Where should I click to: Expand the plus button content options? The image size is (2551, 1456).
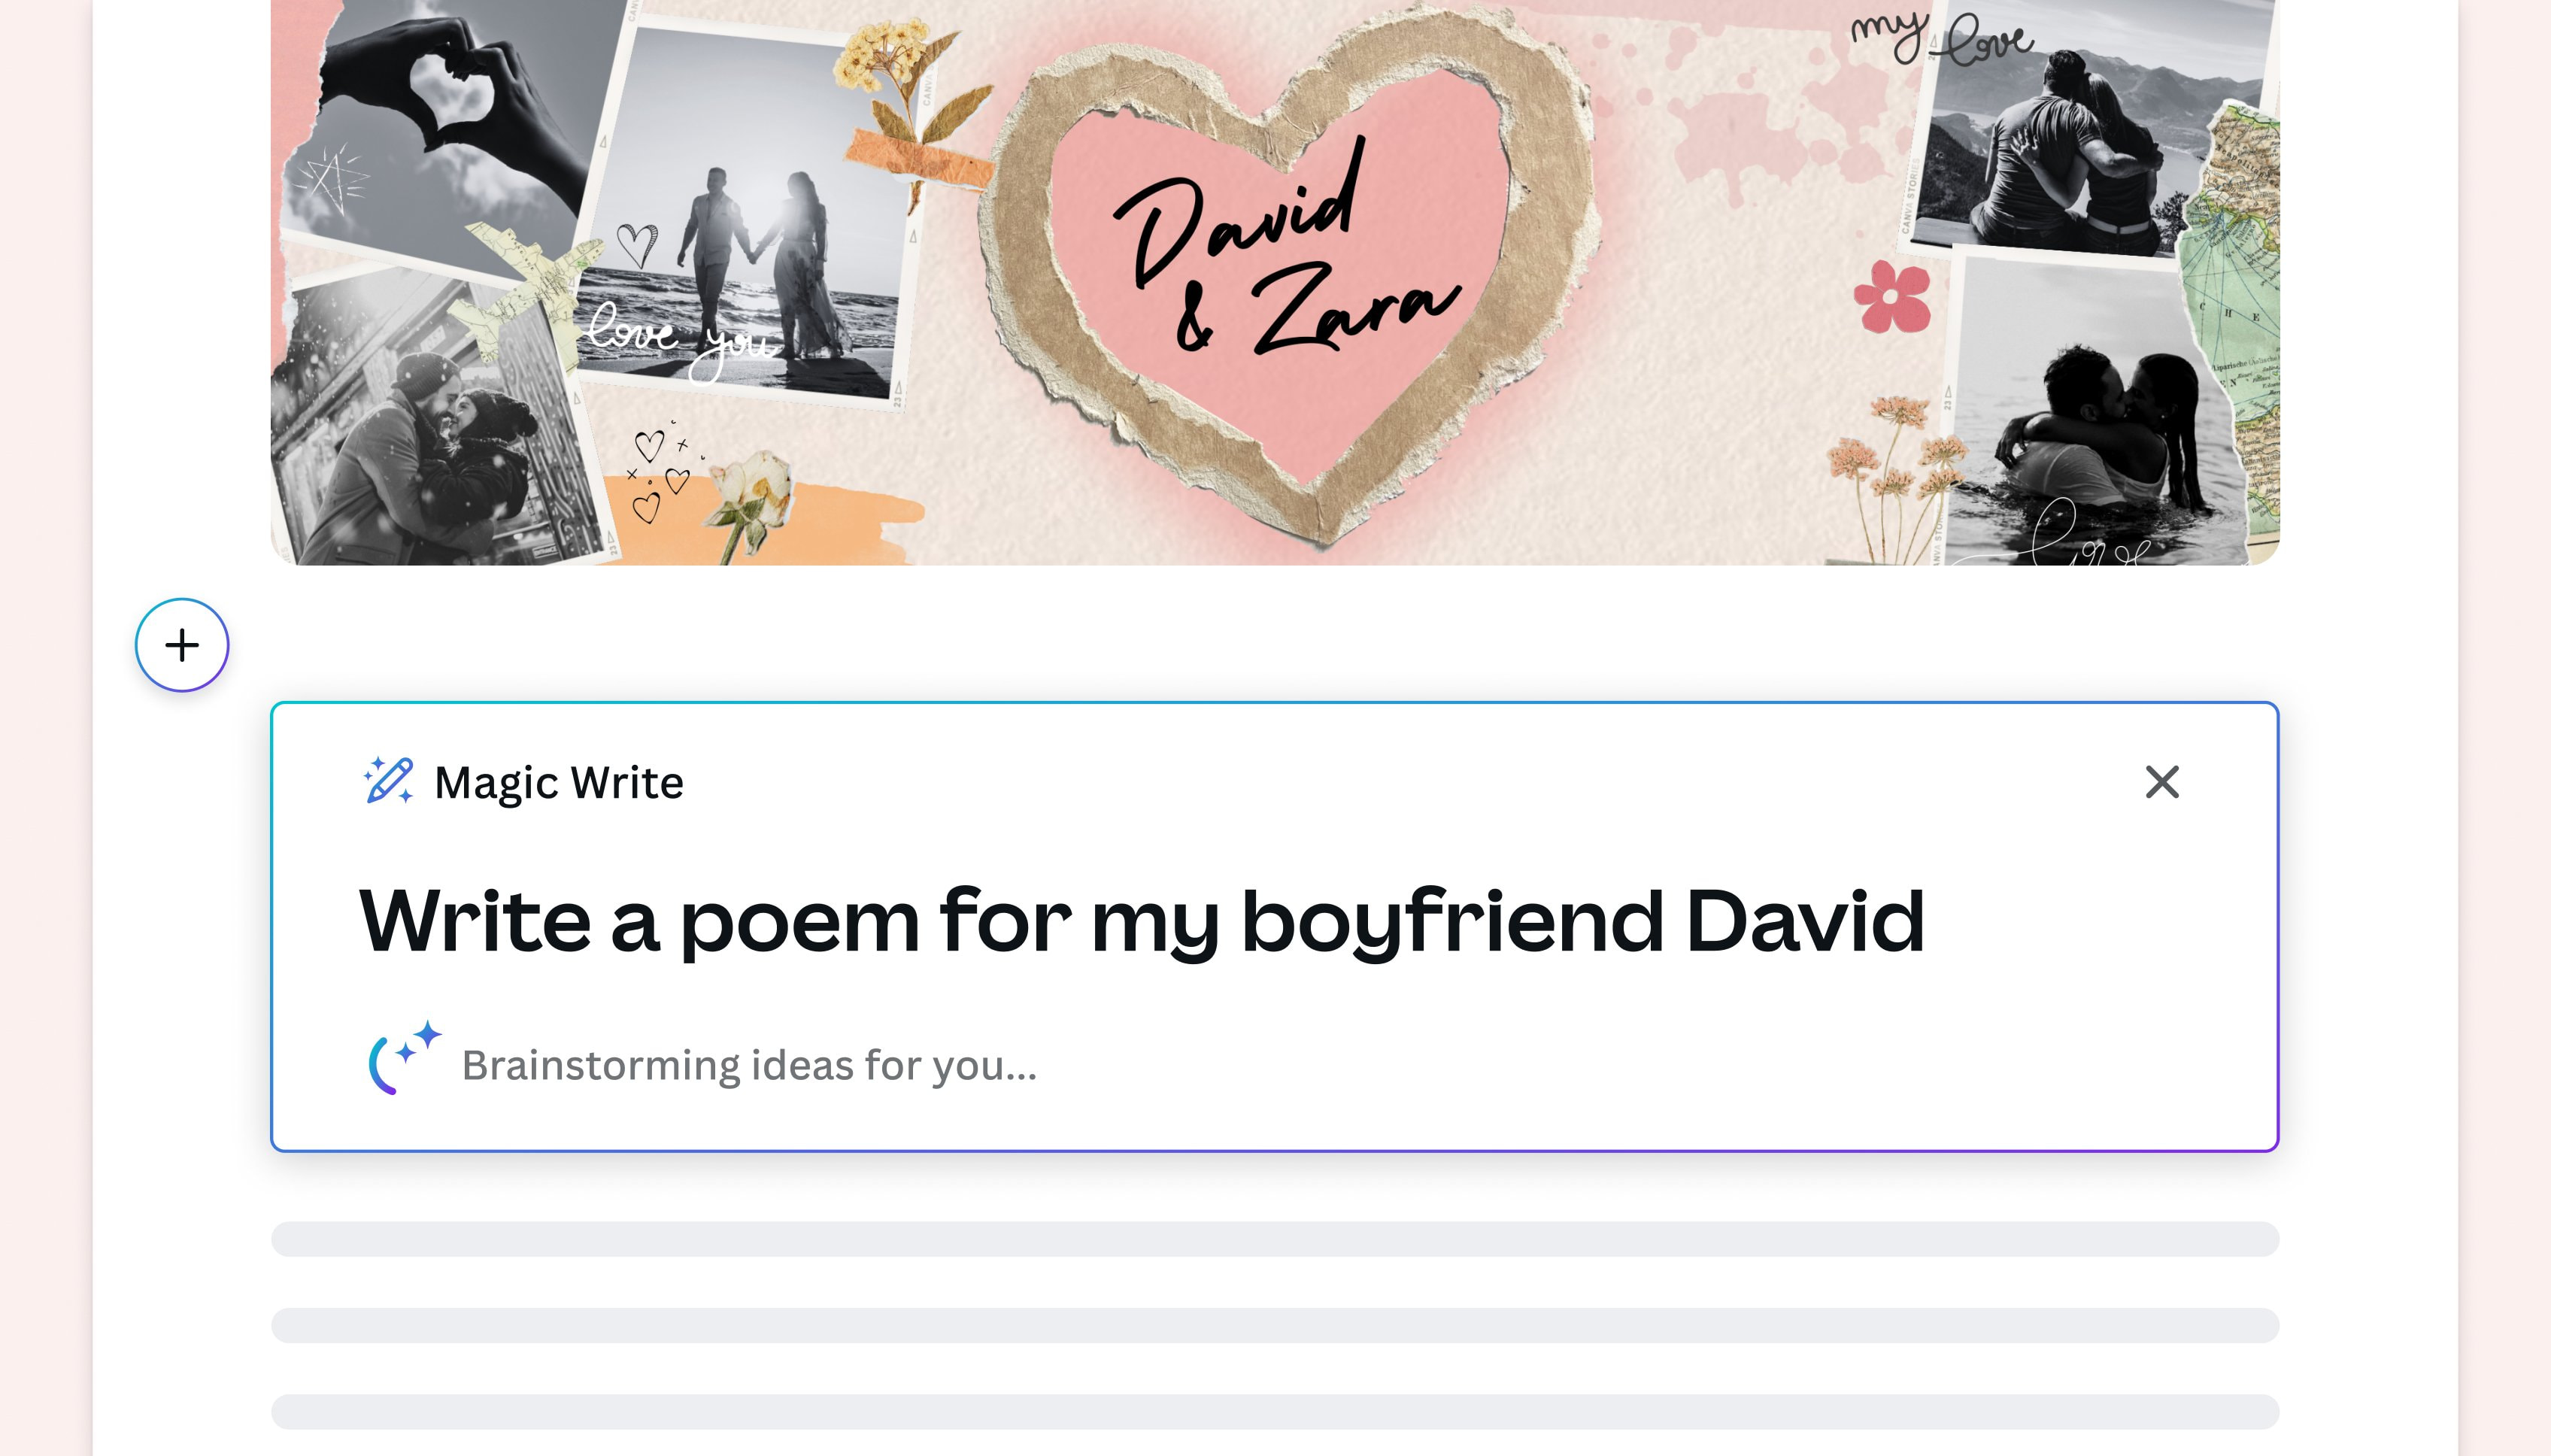click(x=181, y=644)
